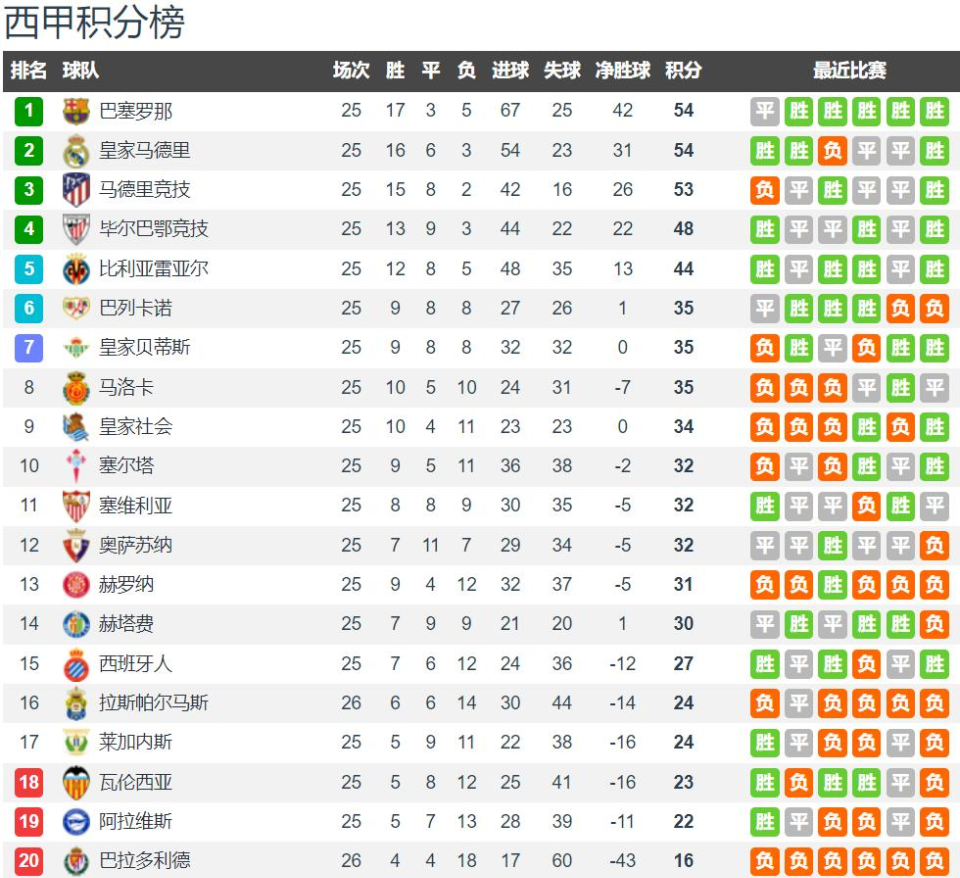
Task: Sort table by 积分 column header
Action: coord(683,71)
